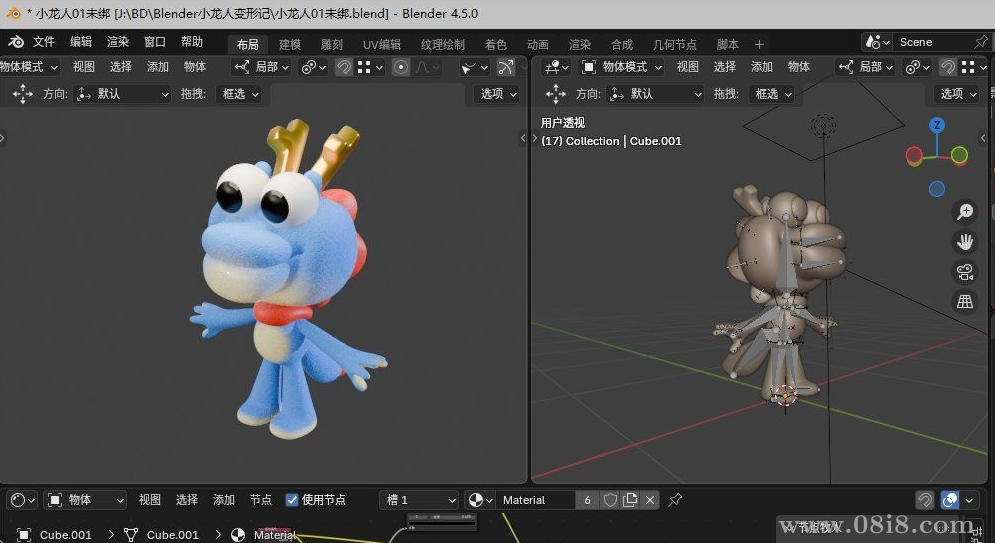Uncheck the 使用节点 checkbox

click(292, 500)
